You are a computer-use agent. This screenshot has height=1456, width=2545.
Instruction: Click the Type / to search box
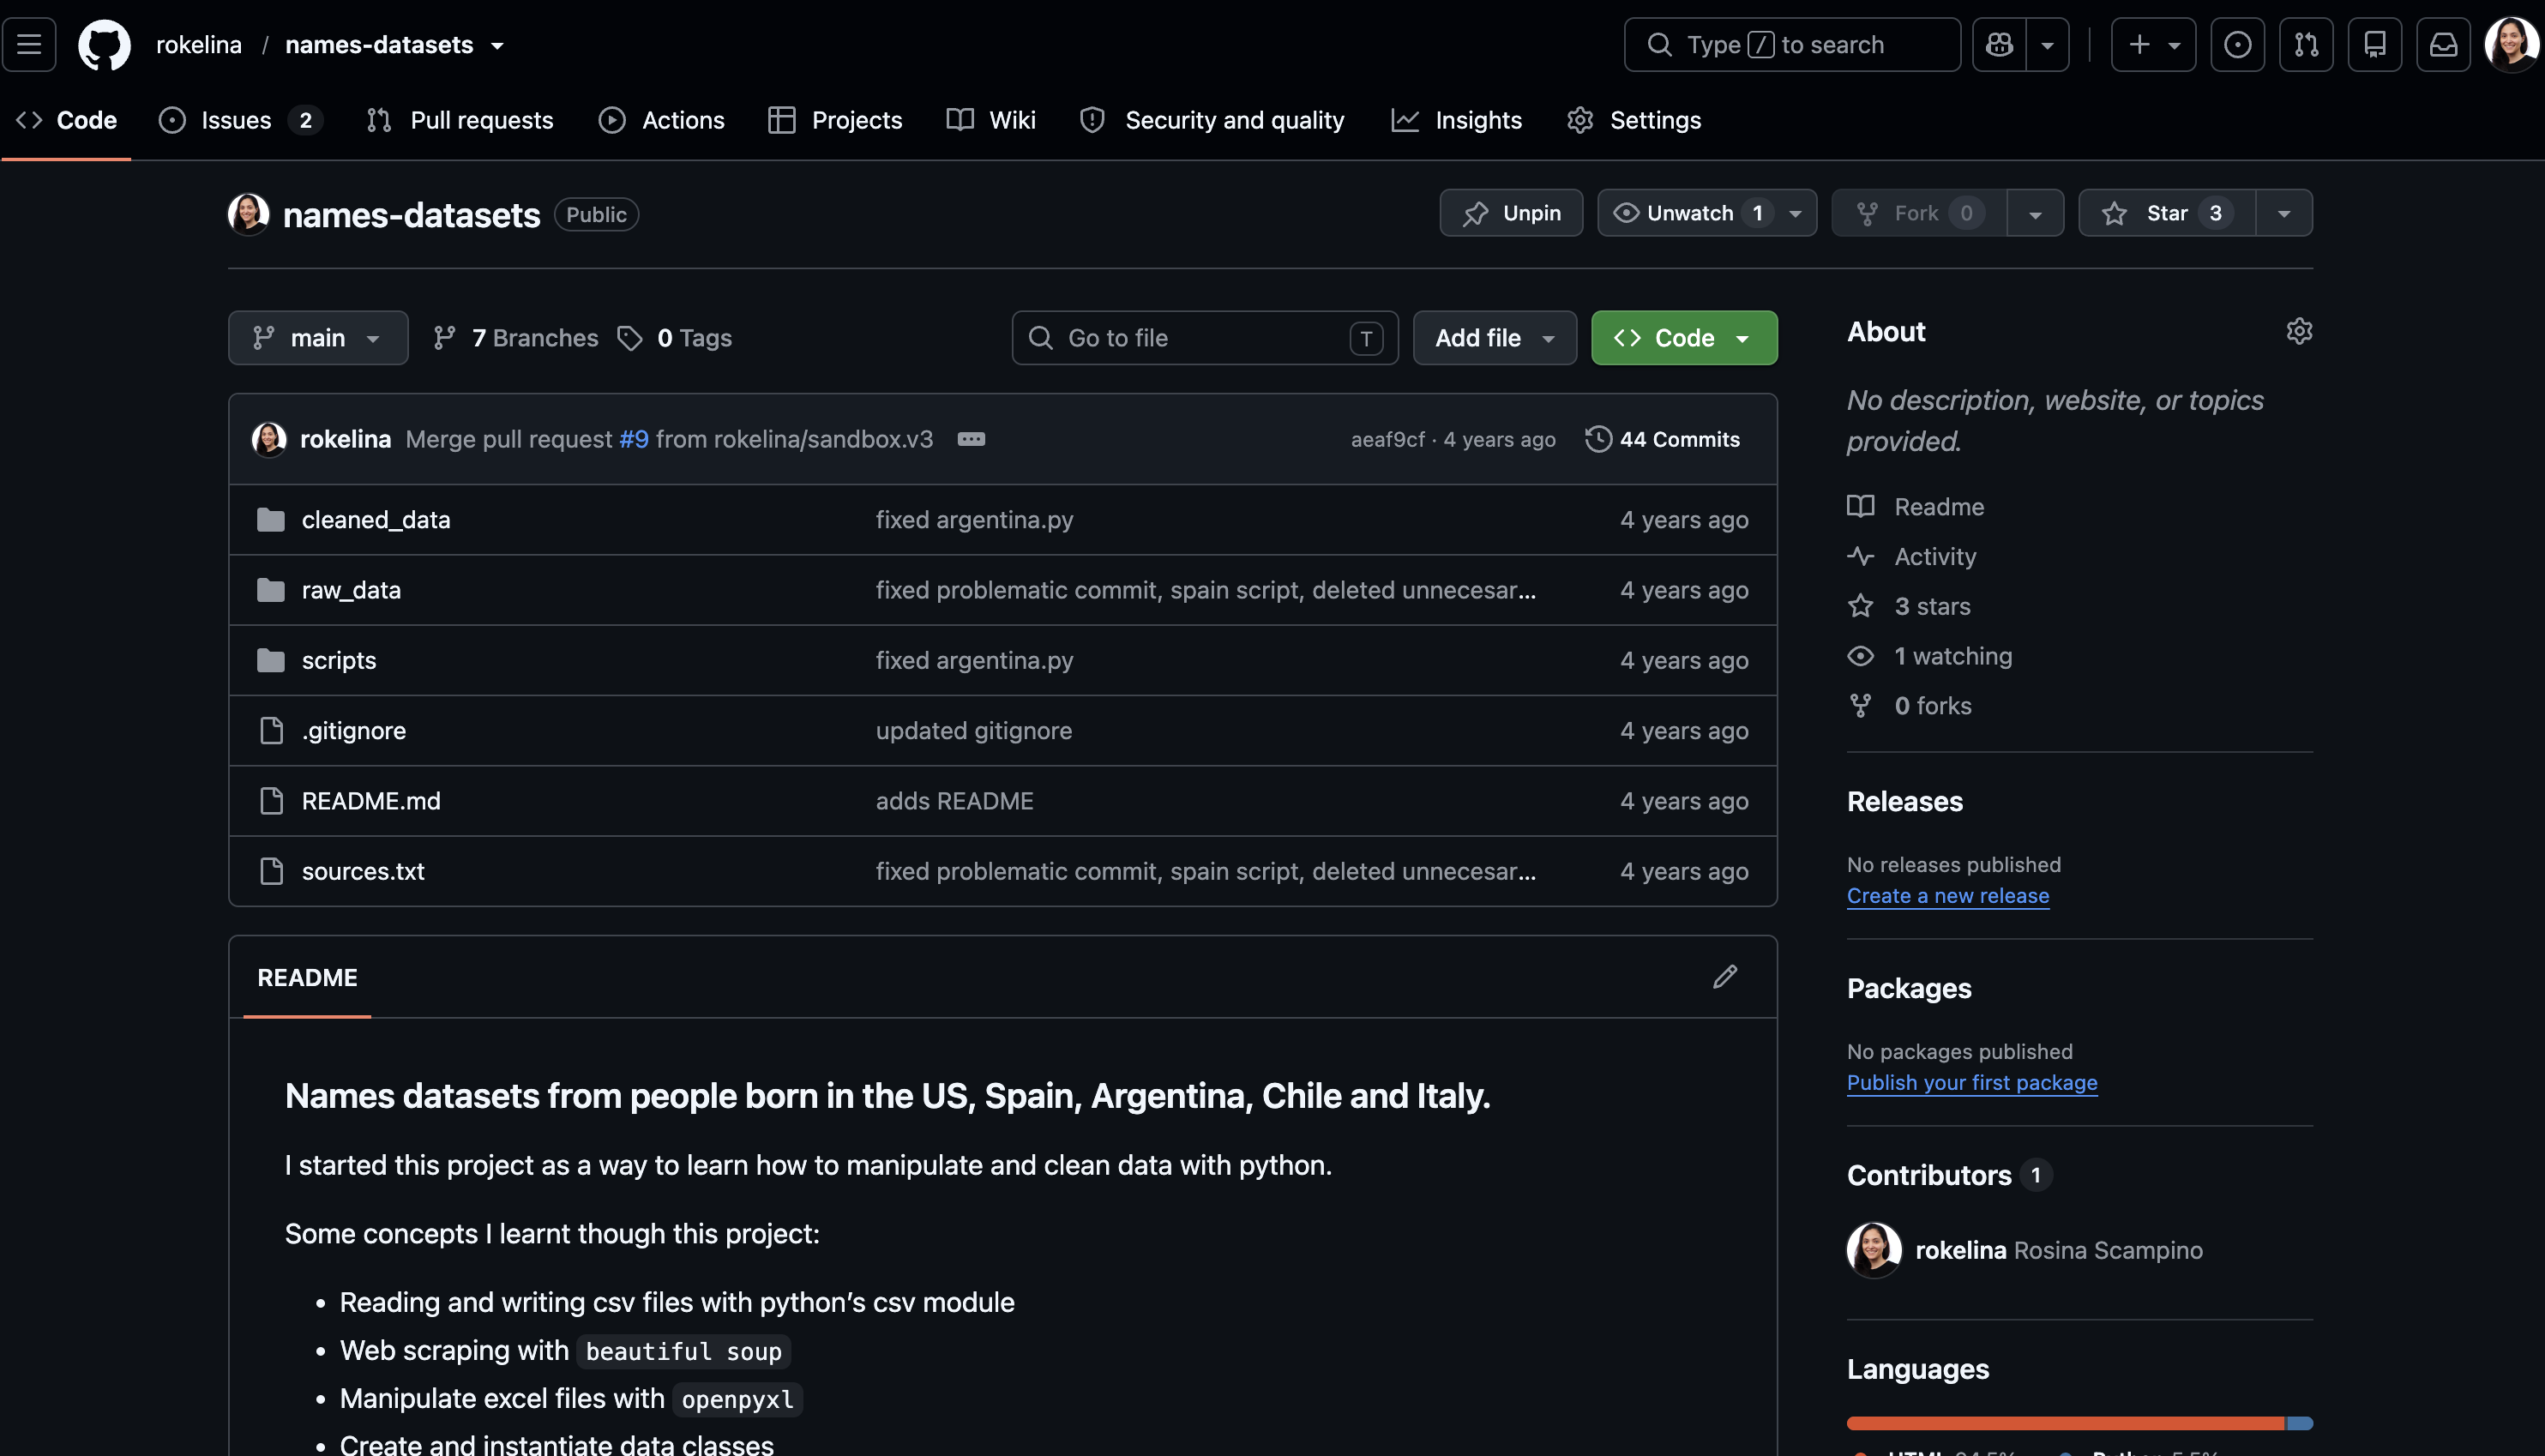(x=1792, y=45)
